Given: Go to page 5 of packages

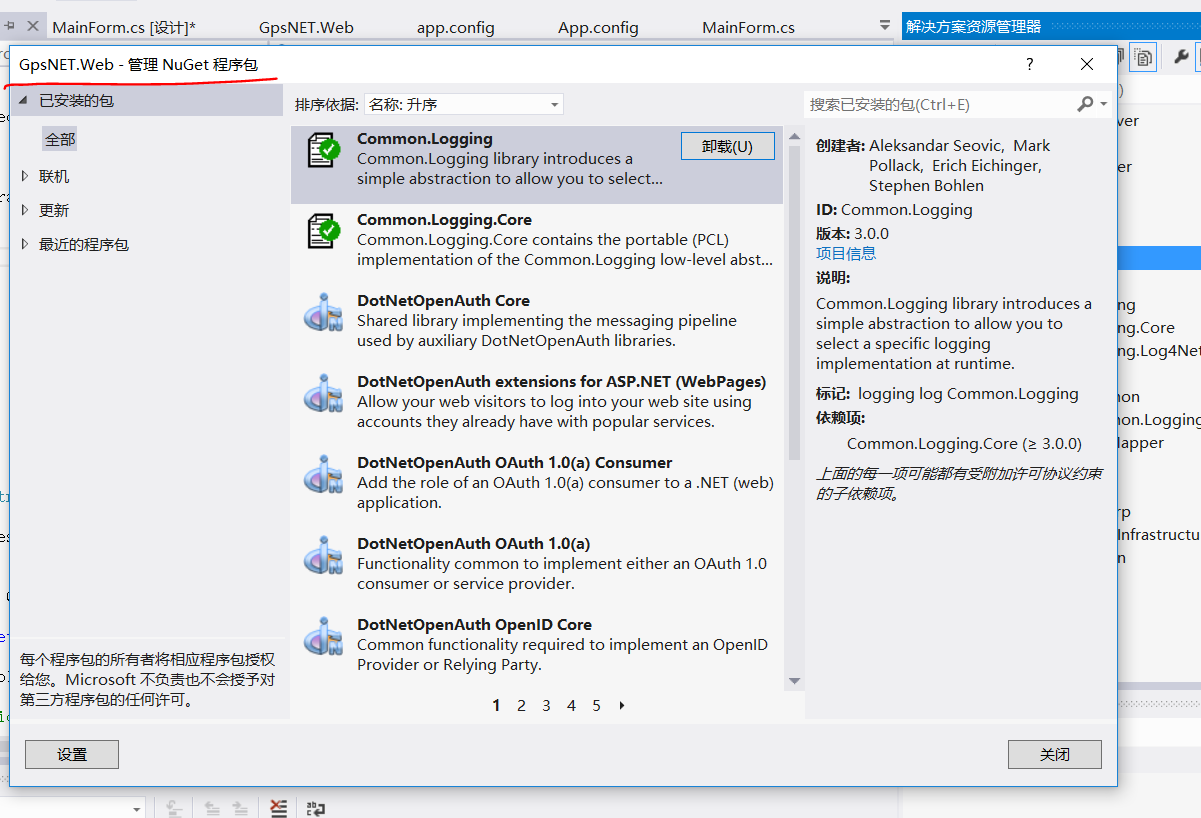Looking at the screenshot, I should click(596, 705).
